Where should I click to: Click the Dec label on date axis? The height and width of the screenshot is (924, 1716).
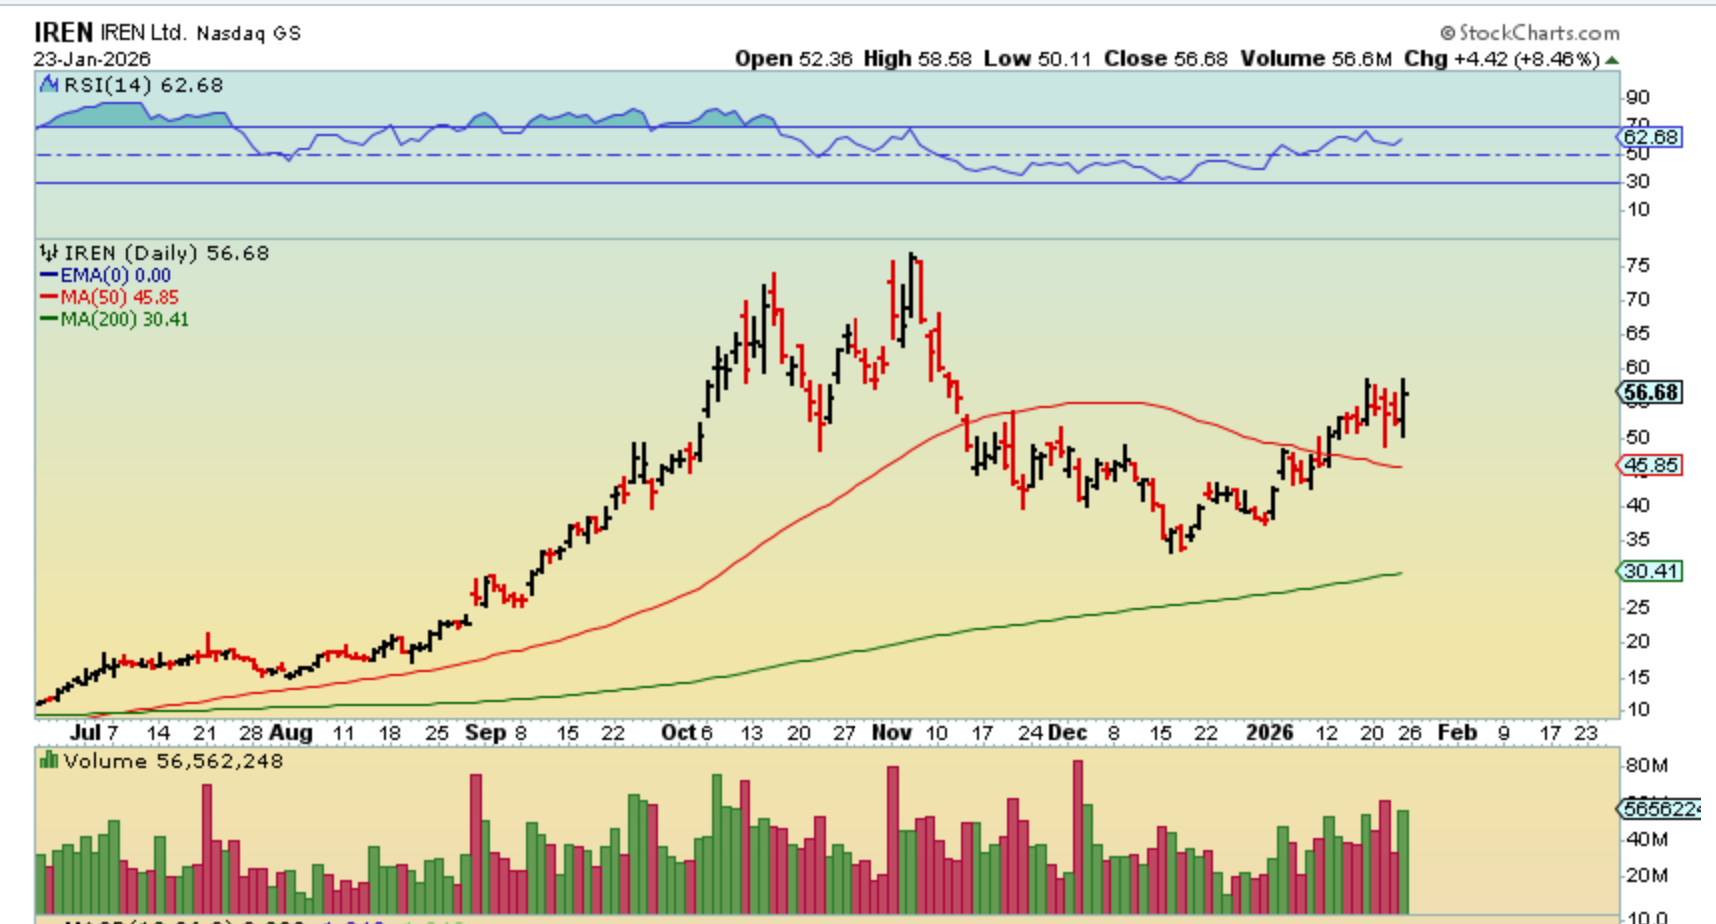[x=1067, y=733]
